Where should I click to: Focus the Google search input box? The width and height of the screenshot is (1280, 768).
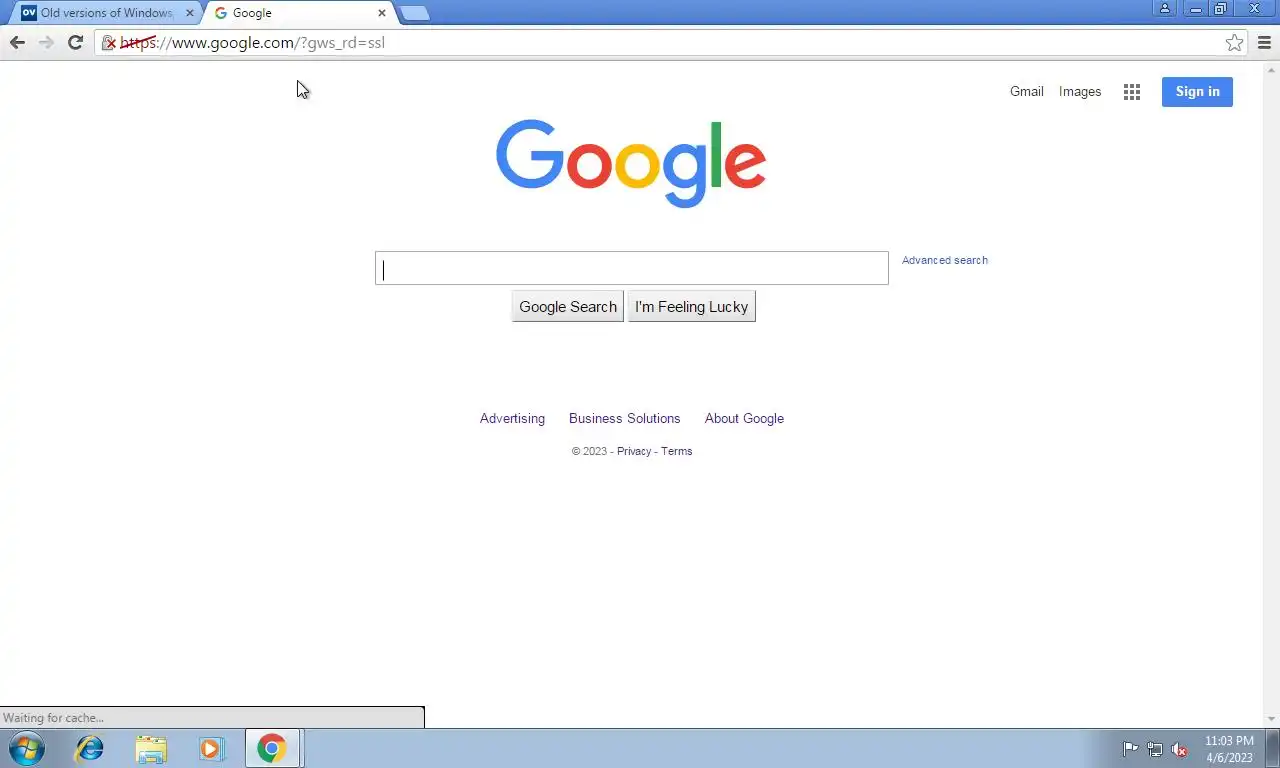[x=632, y=268]
